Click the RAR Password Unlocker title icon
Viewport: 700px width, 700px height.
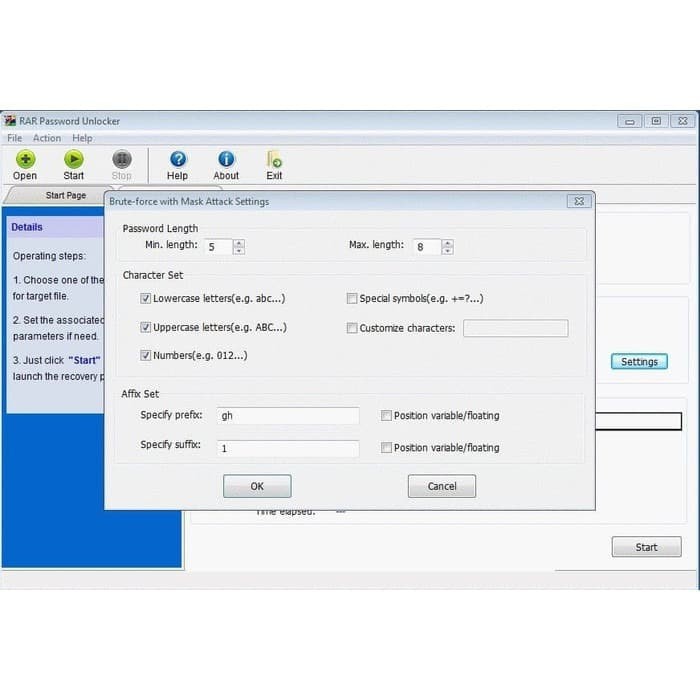[x=10, y=121]
